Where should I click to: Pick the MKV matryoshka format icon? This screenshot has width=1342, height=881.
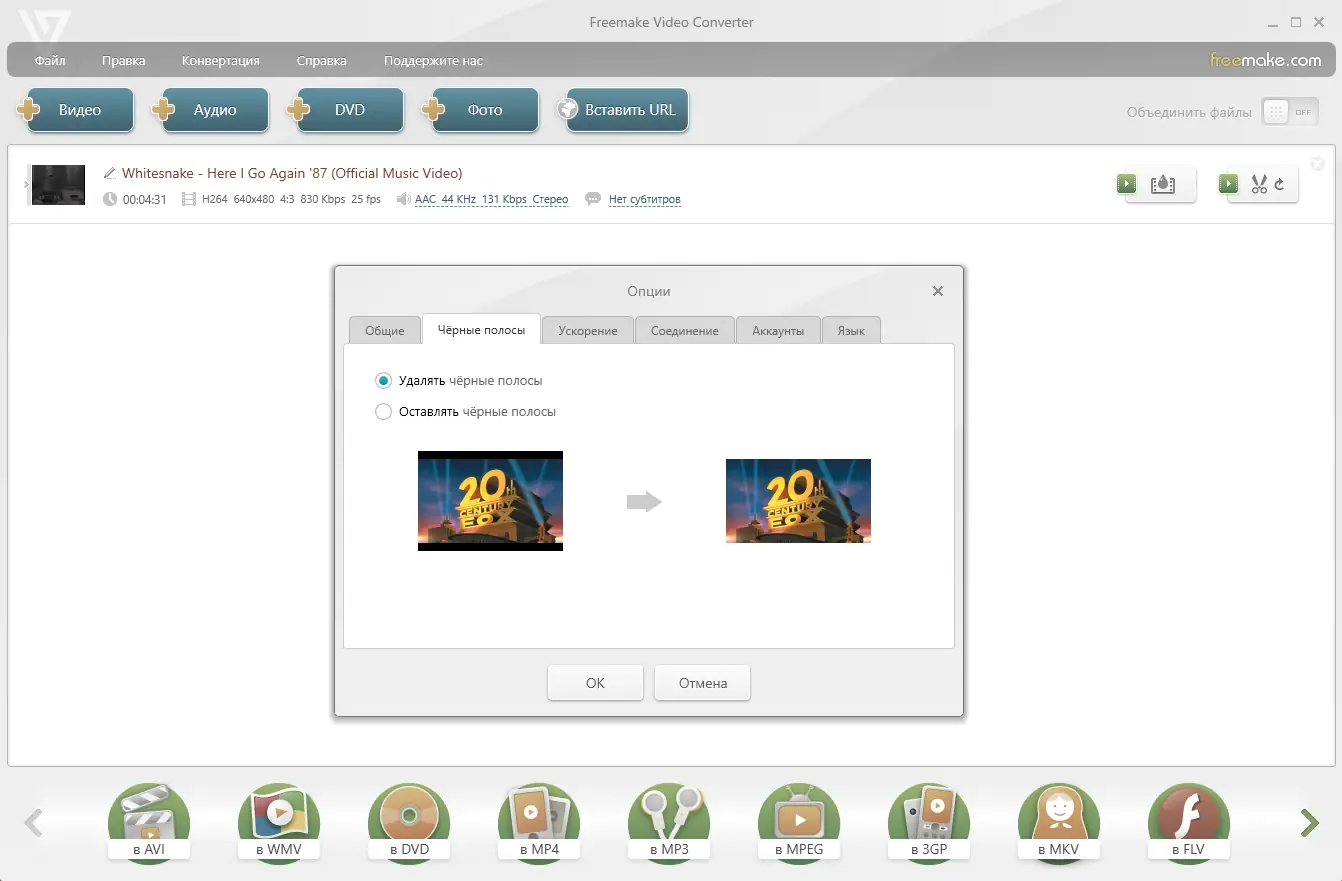pos(1059,824)
